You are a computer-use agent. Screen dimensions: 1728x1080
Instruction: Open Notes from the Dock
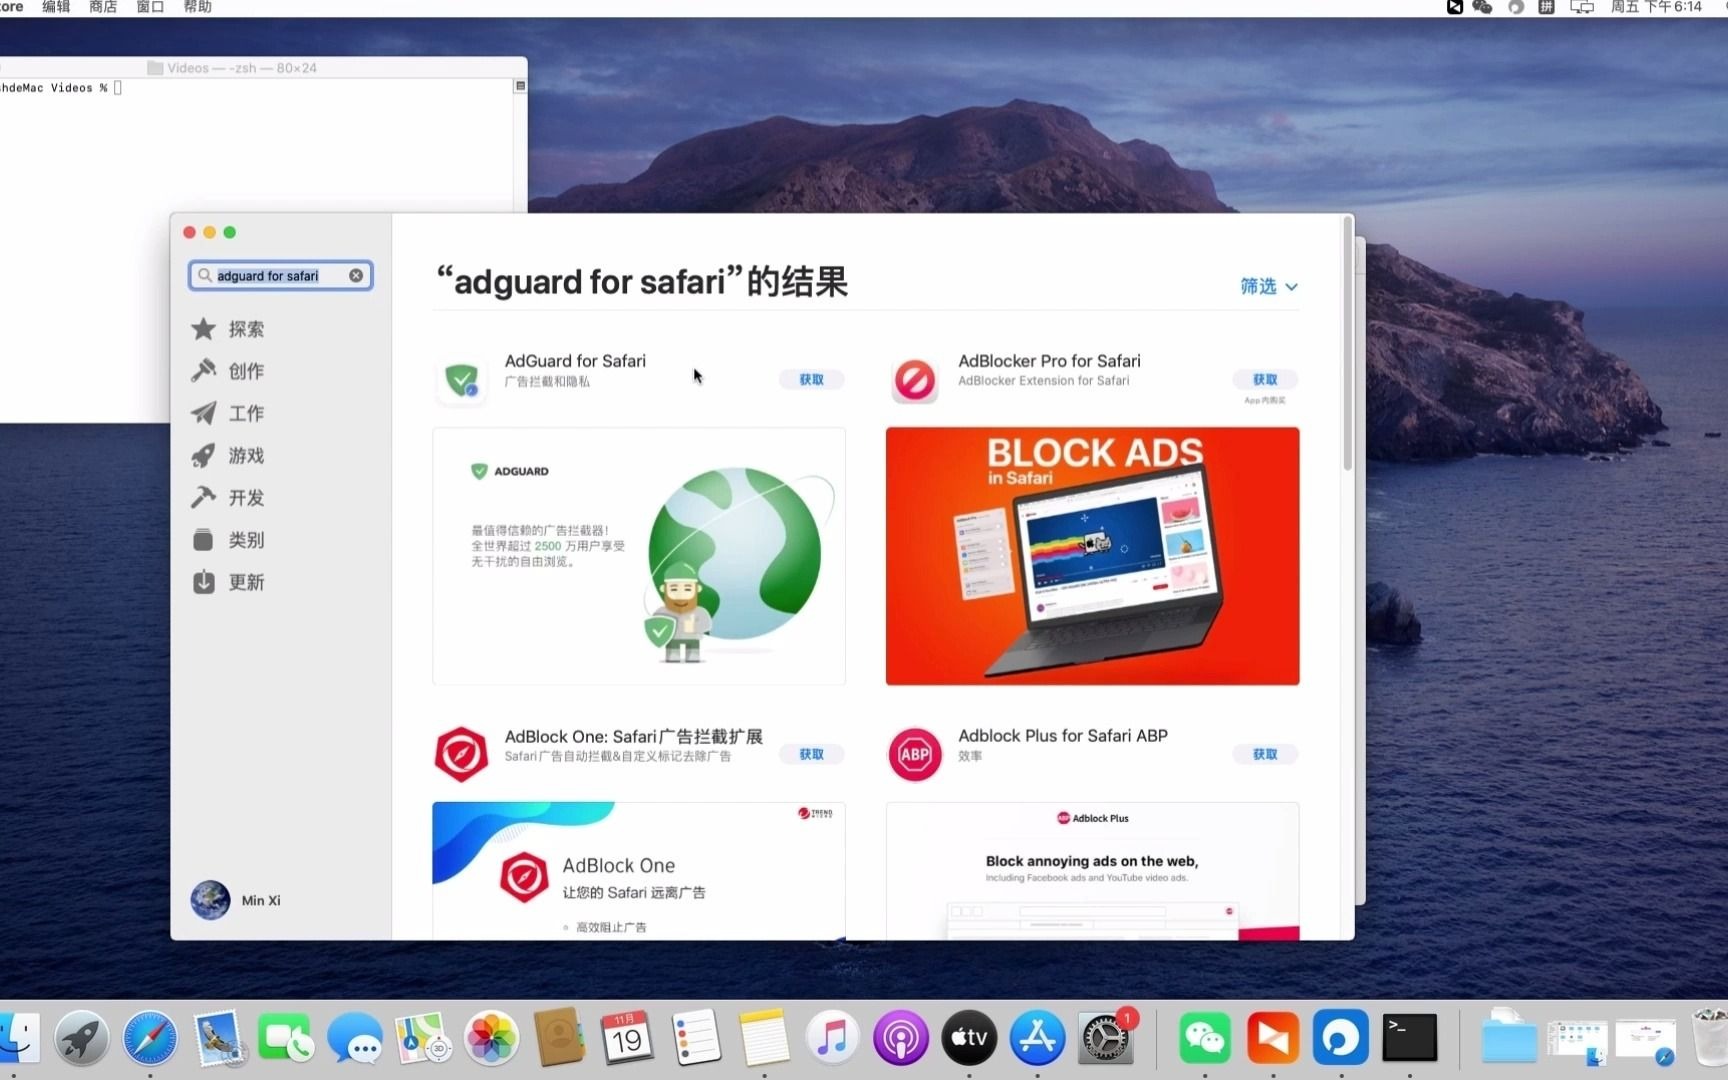pos(764,1038)
